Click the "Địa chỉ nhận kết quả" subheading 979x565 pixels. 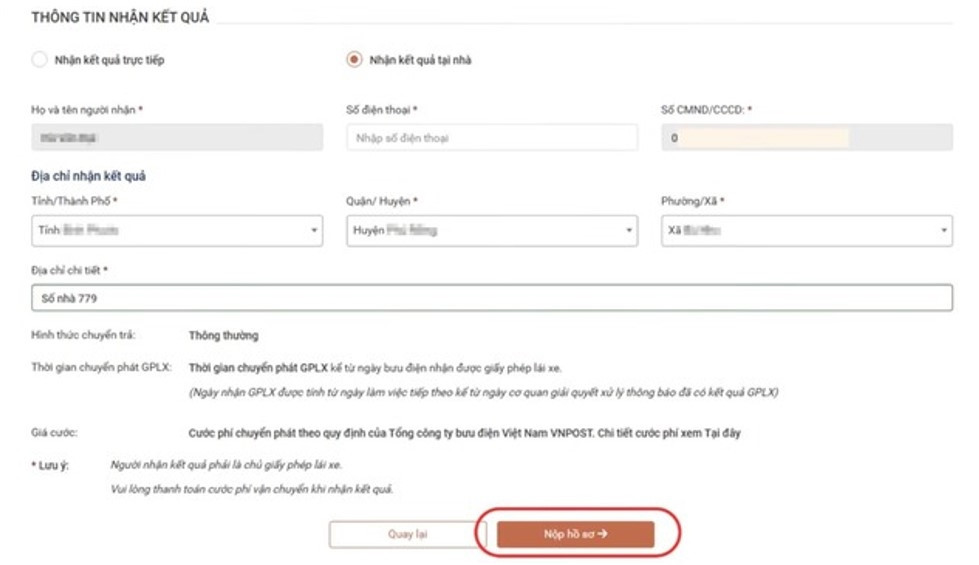click(88, 177)
